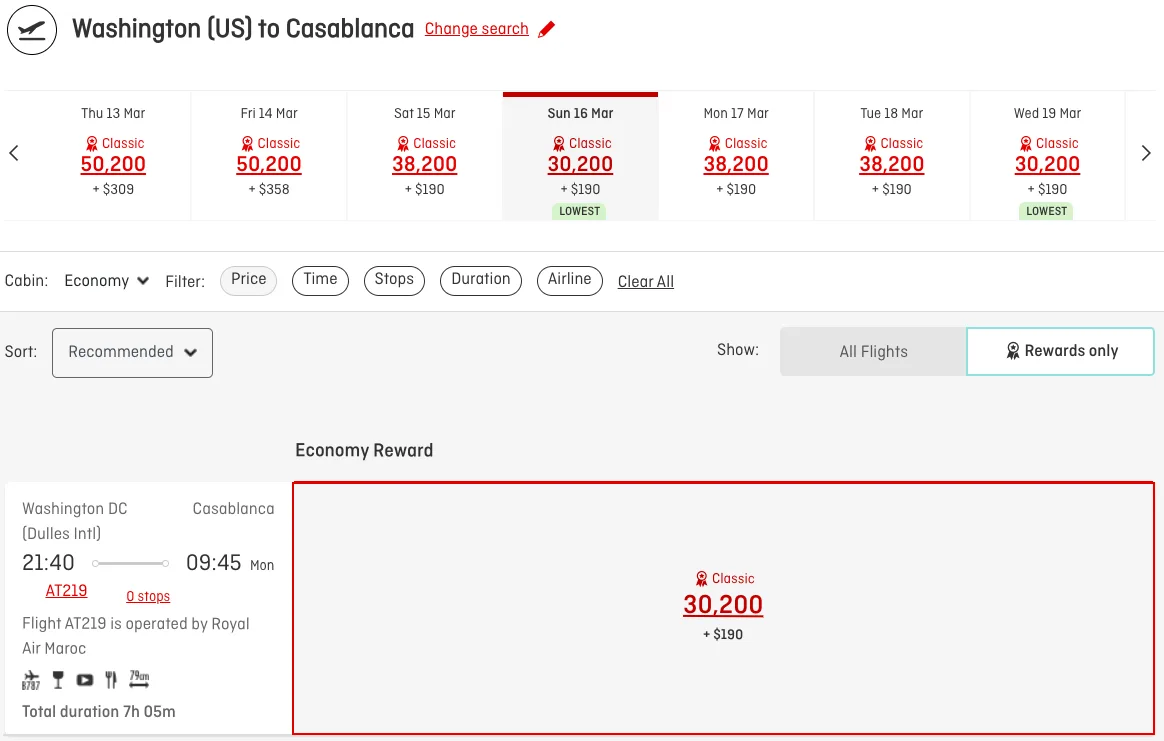
Task: Click the 38,200 points under Sat 15 Mar
Action: (x=425, y=164)
